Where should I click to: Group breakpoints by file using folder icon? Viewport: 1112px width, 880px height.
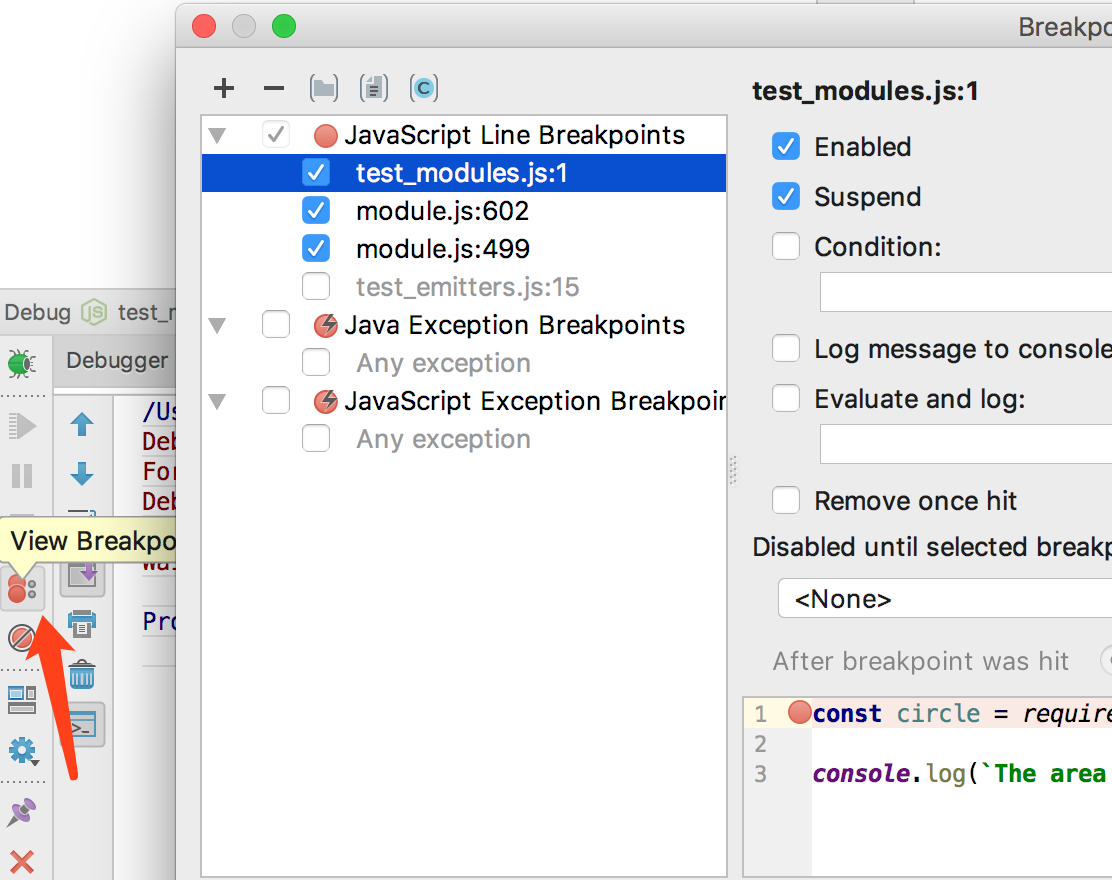pos(324,87)
